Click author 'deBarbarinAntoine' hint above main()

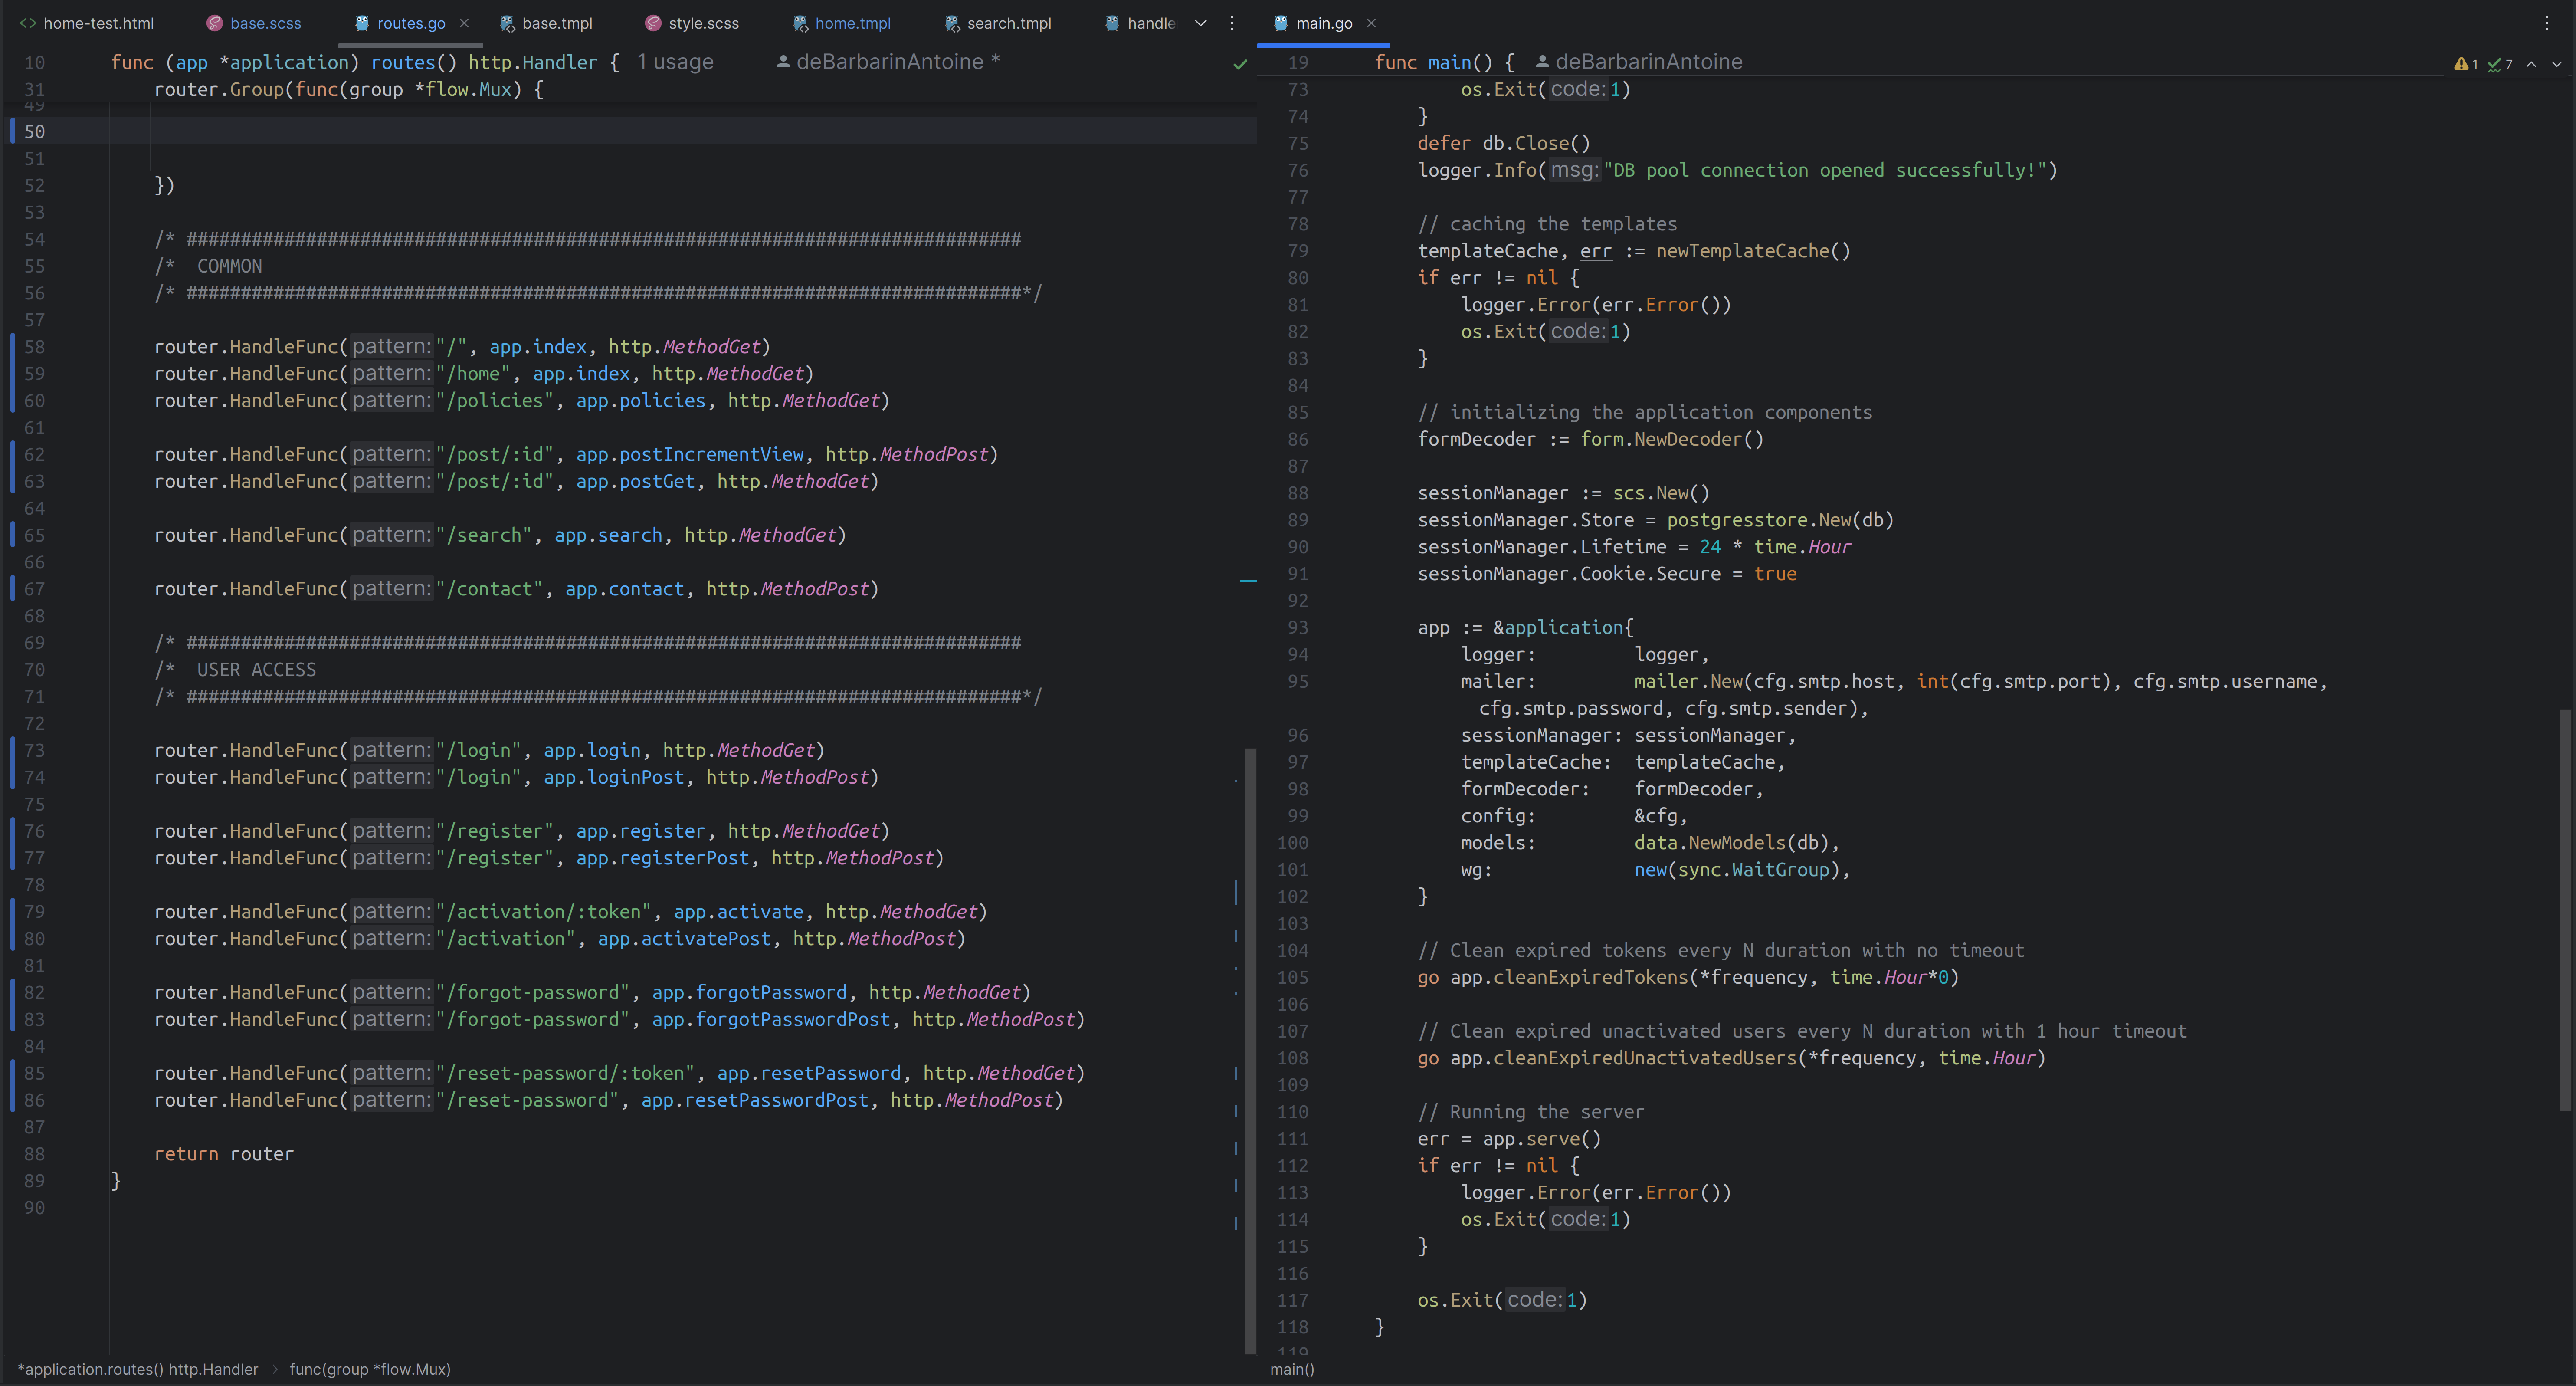1649,62
